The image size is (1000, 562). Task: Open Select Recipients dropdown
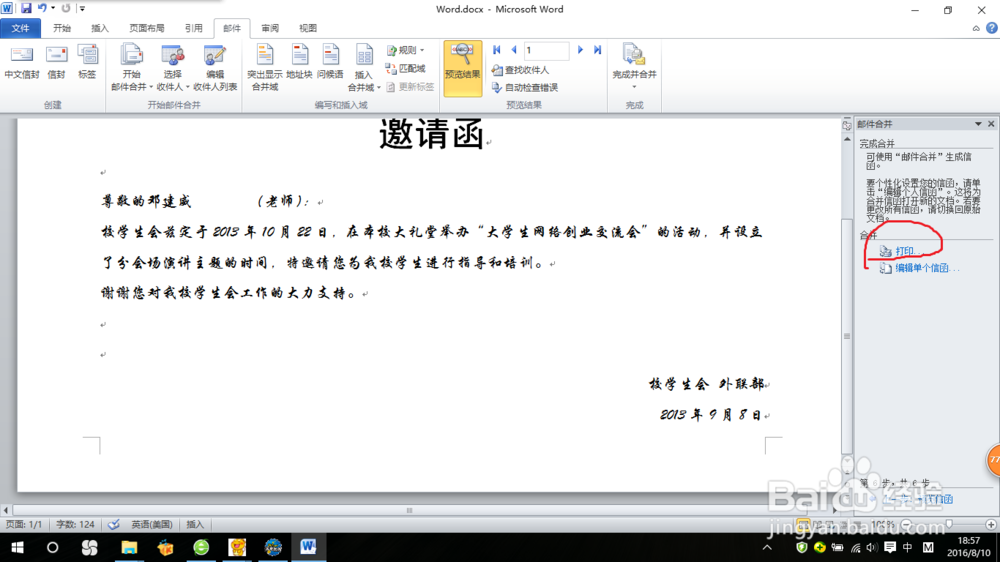point(172,68)
